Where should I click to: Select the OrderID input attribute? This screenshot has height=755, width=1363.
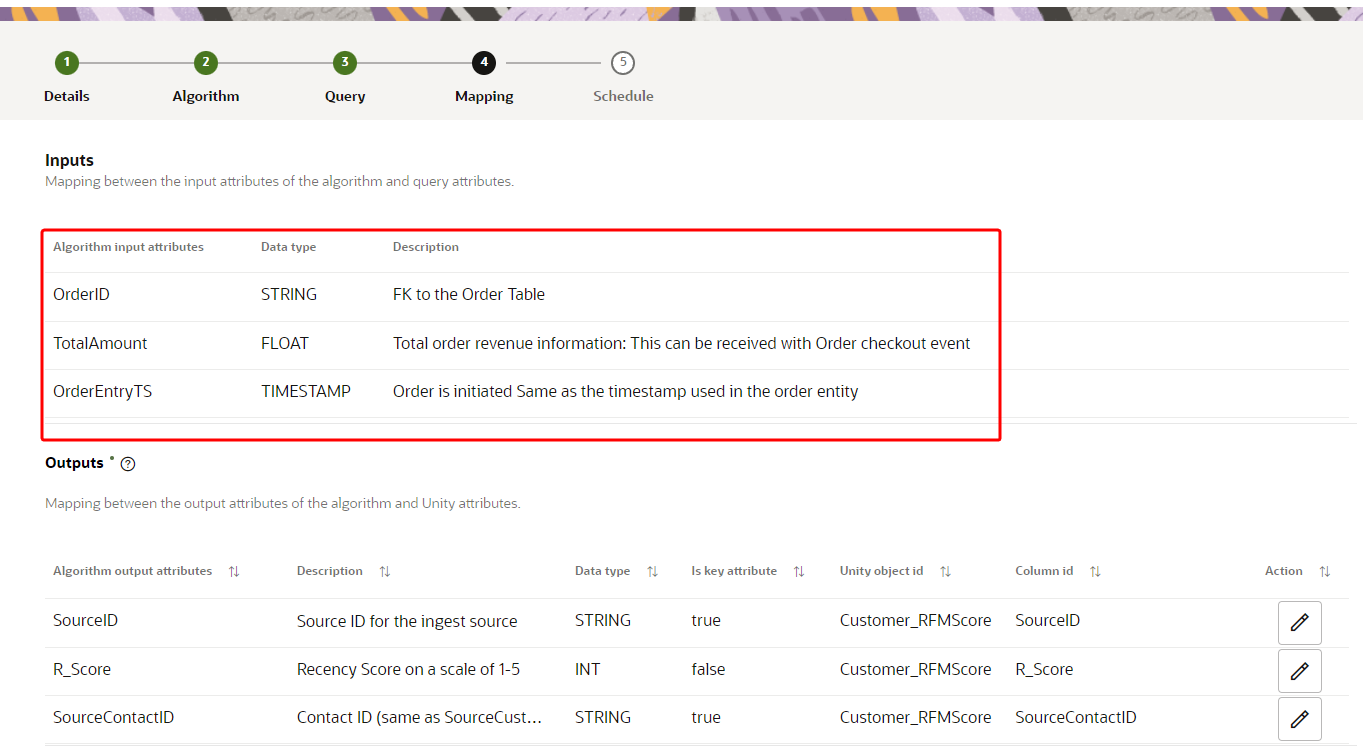(x=82, y=295)
